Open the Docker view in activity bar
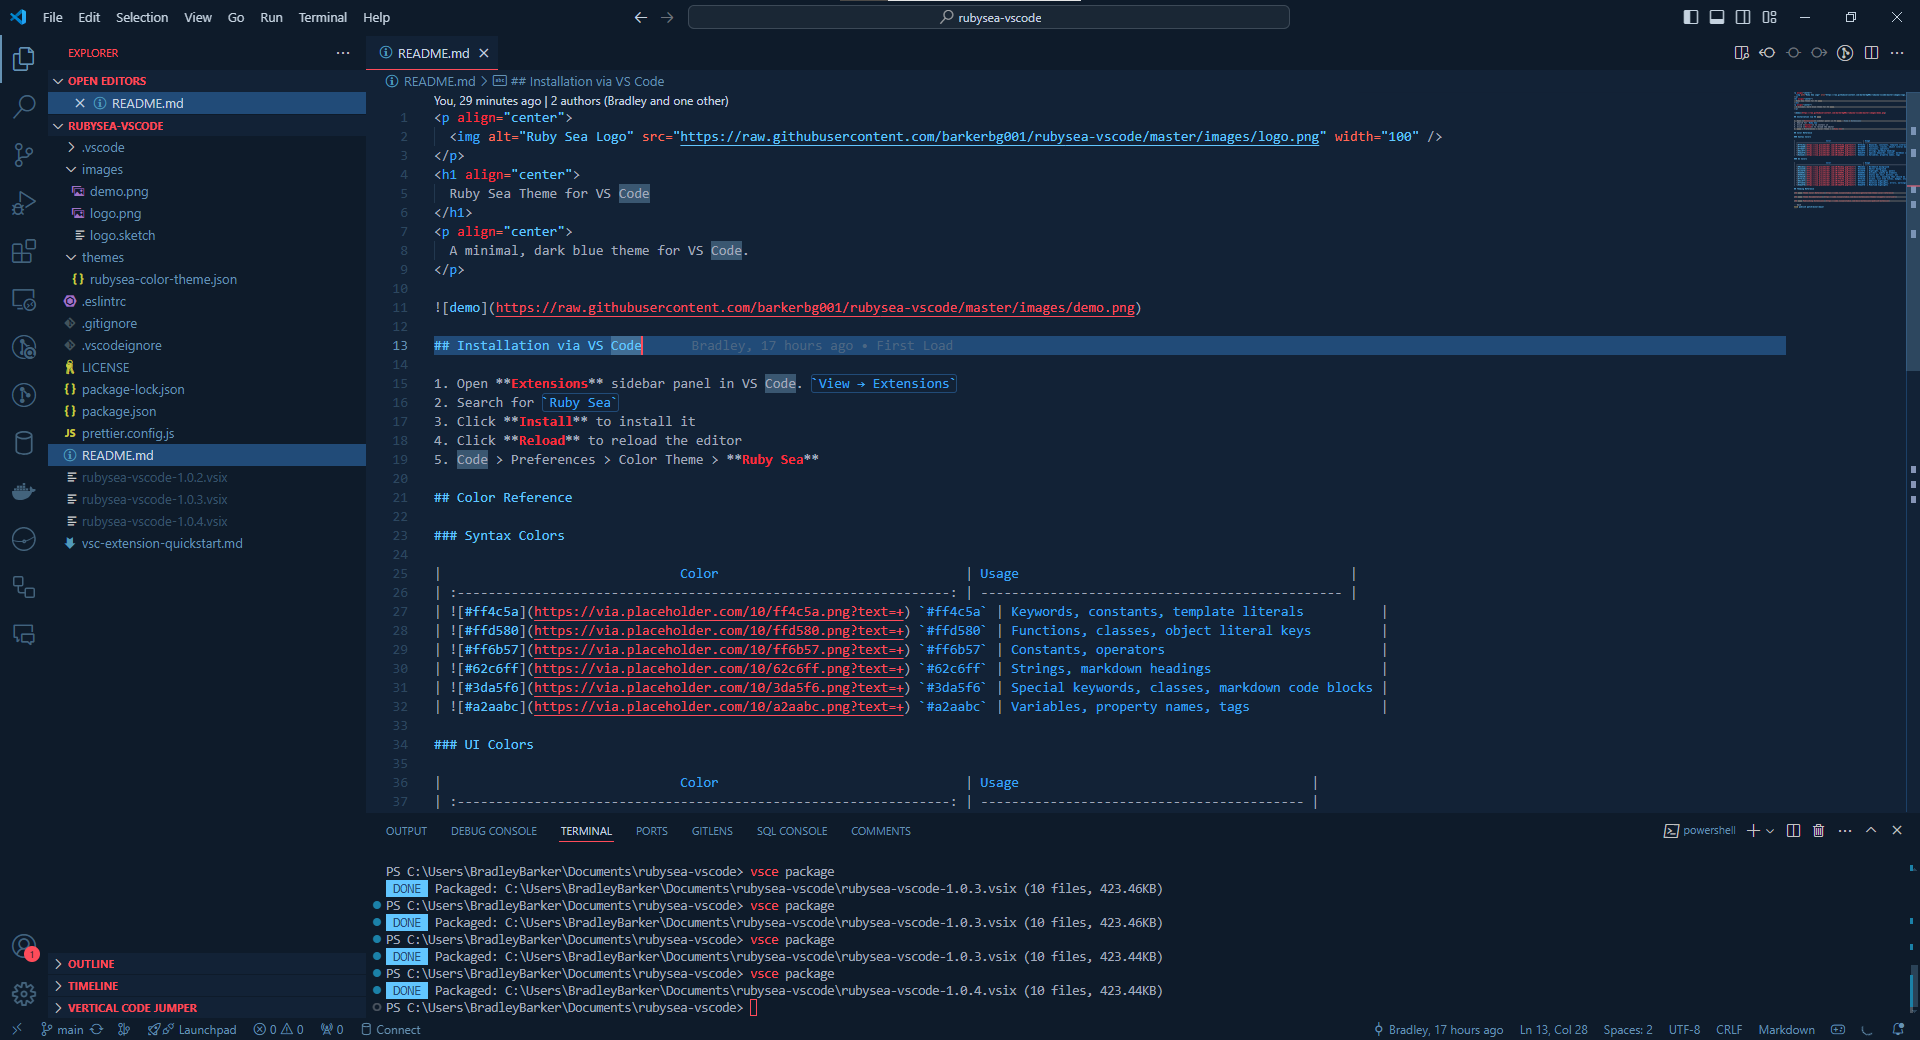Screen dimensions: 1920x1040 point(24,491)
